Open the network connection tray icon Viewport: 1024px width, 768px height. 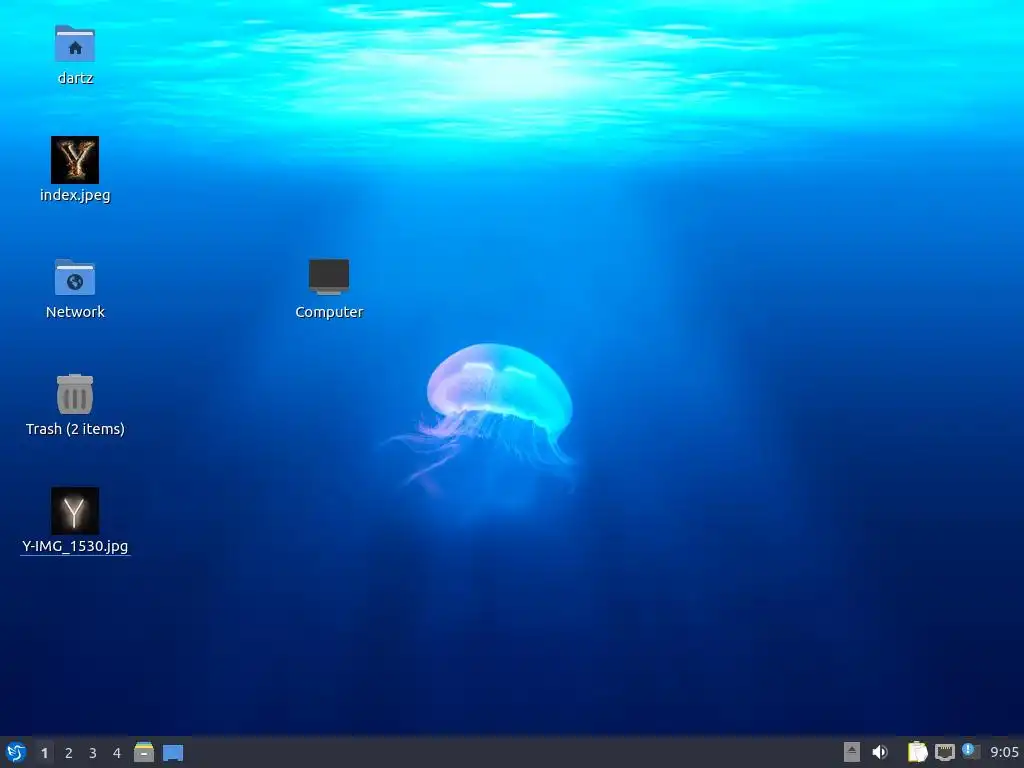[945, 752]
